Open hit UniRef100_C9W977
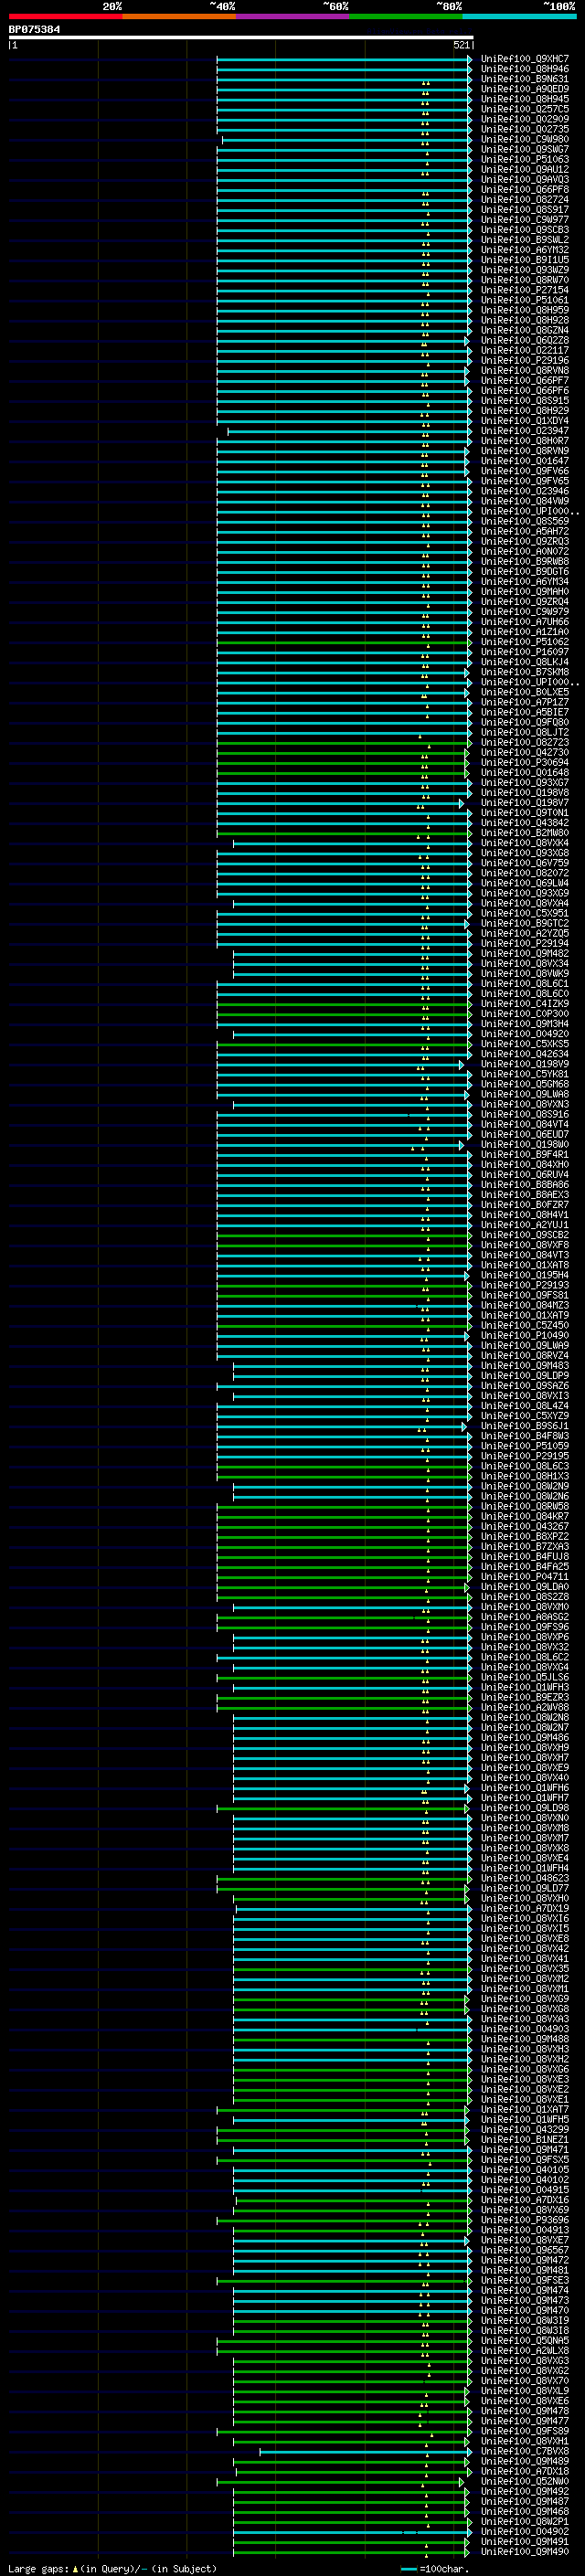Image resolution: width=585 pixels, height=2576 pixels. 525,220
